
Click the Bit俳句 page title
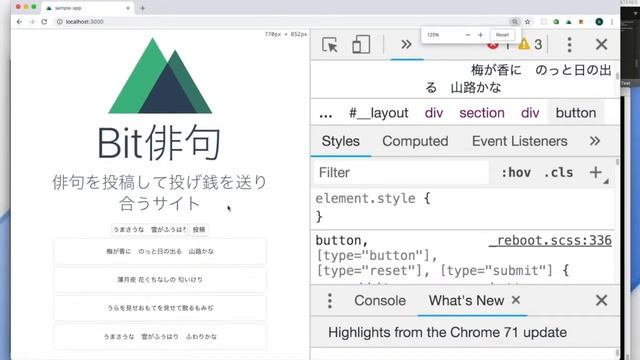(x=159, y=143)
